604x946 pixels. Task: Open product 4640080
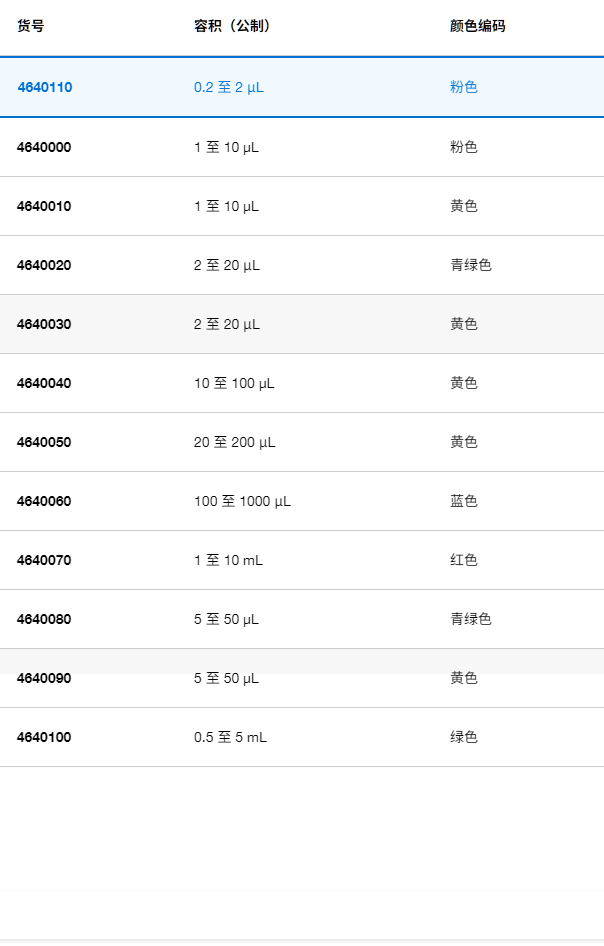(45, 619)
